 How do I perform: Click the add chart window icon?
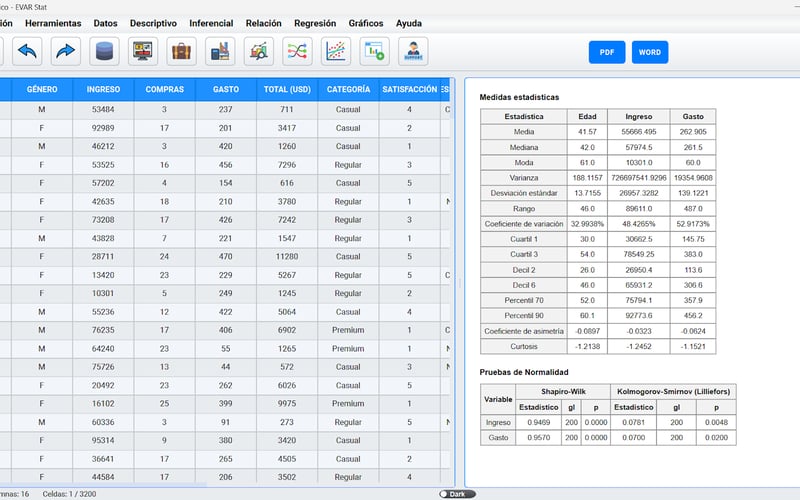[374, 51]
